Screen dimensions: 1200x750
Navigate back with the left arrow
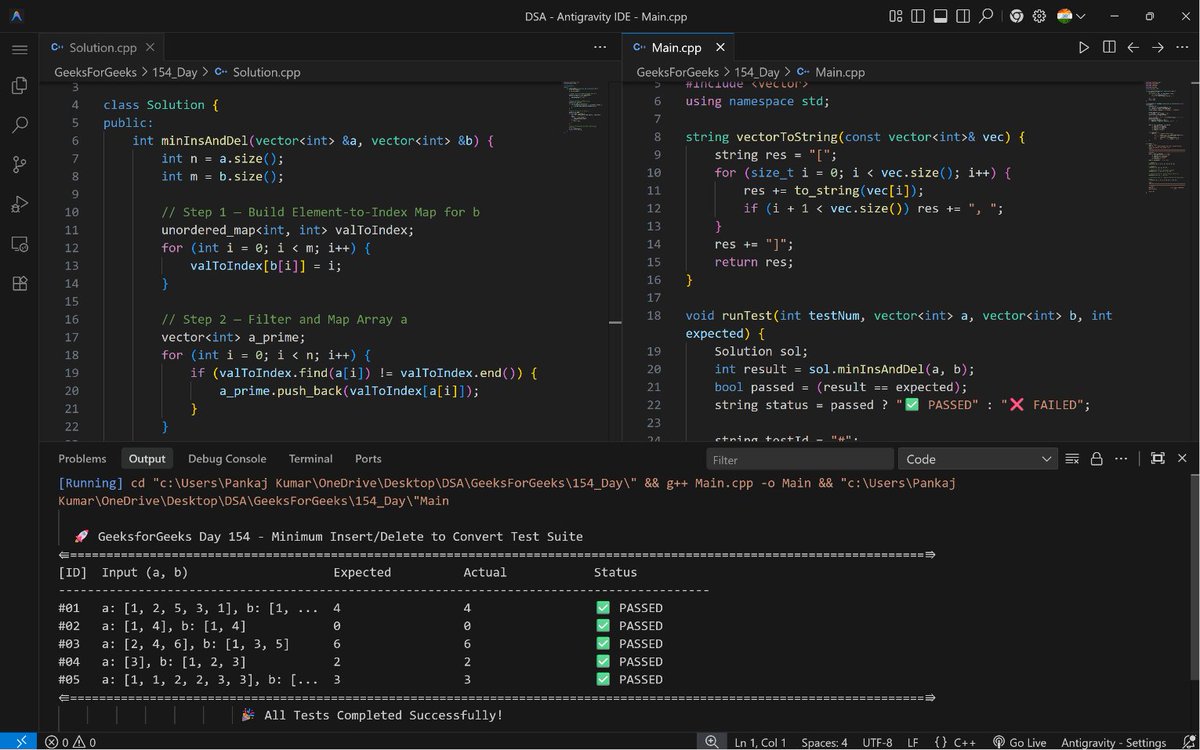tap(1133, 47)
